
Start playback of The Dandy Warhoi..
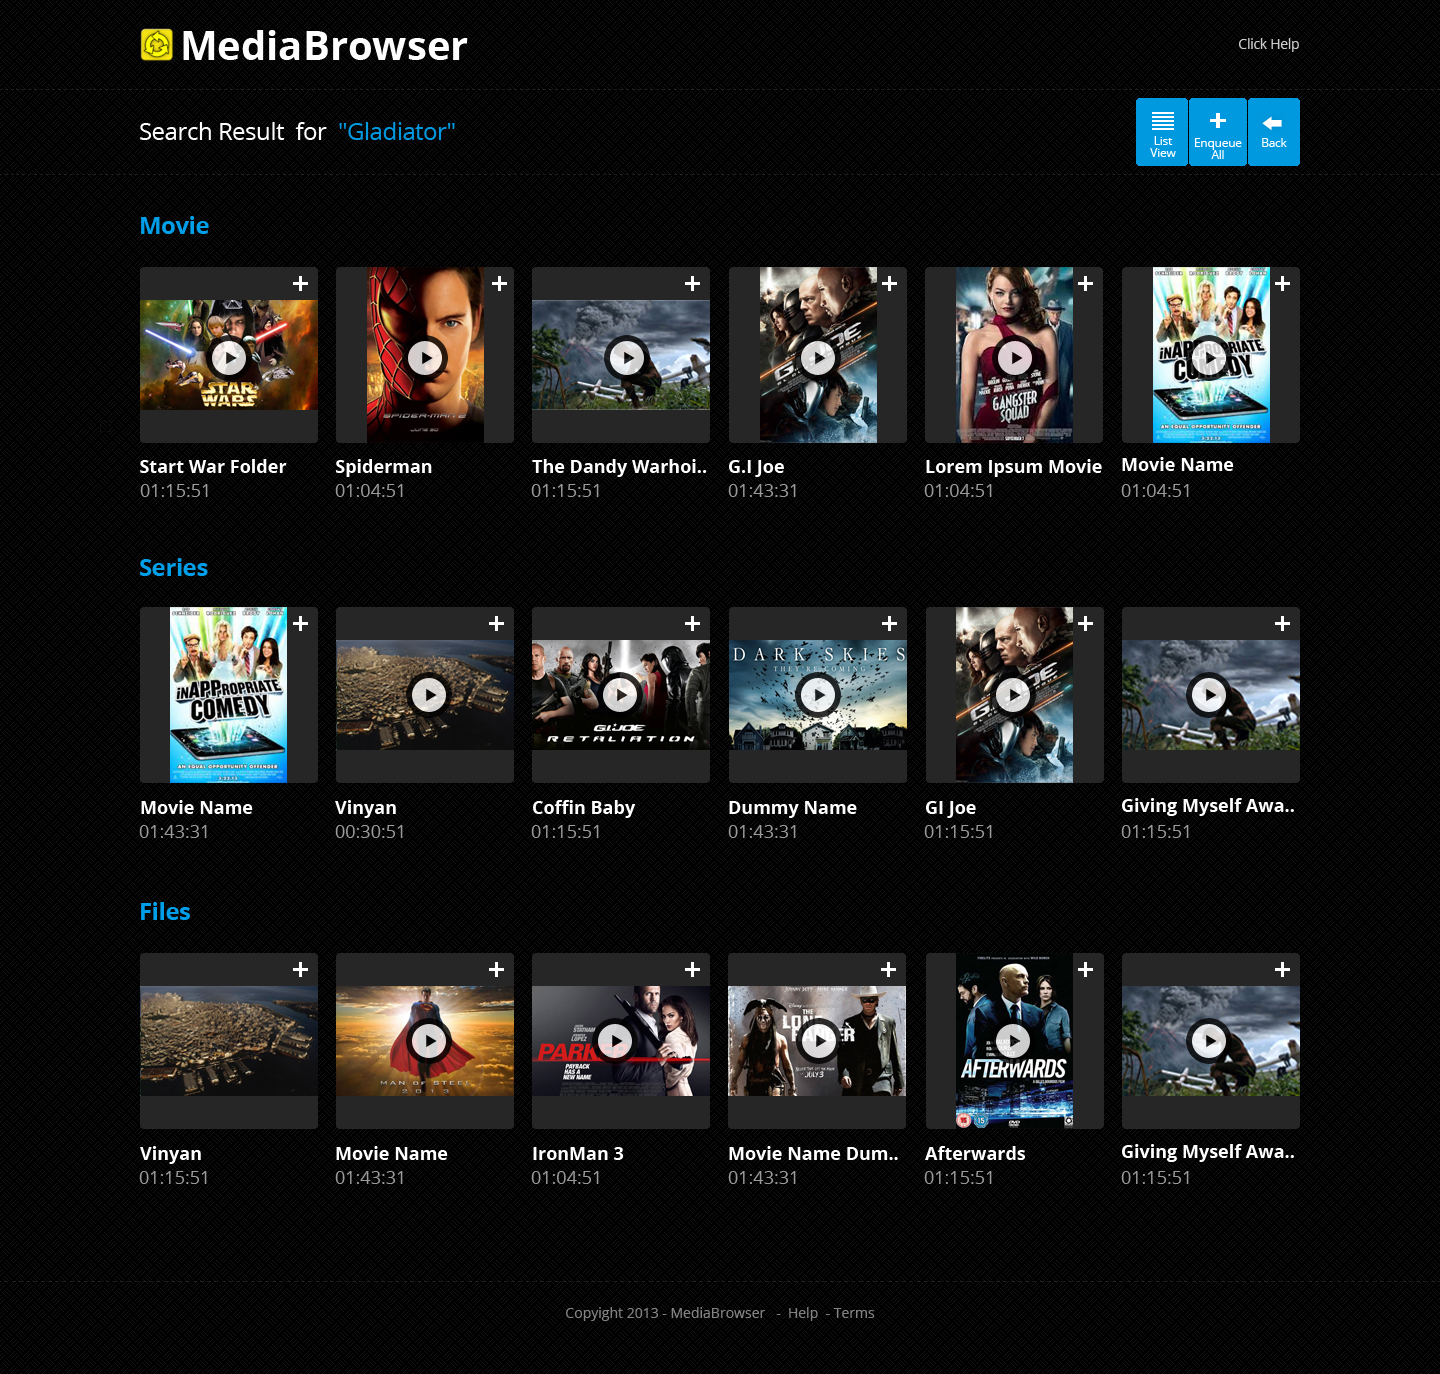click(x=627, y=357)
